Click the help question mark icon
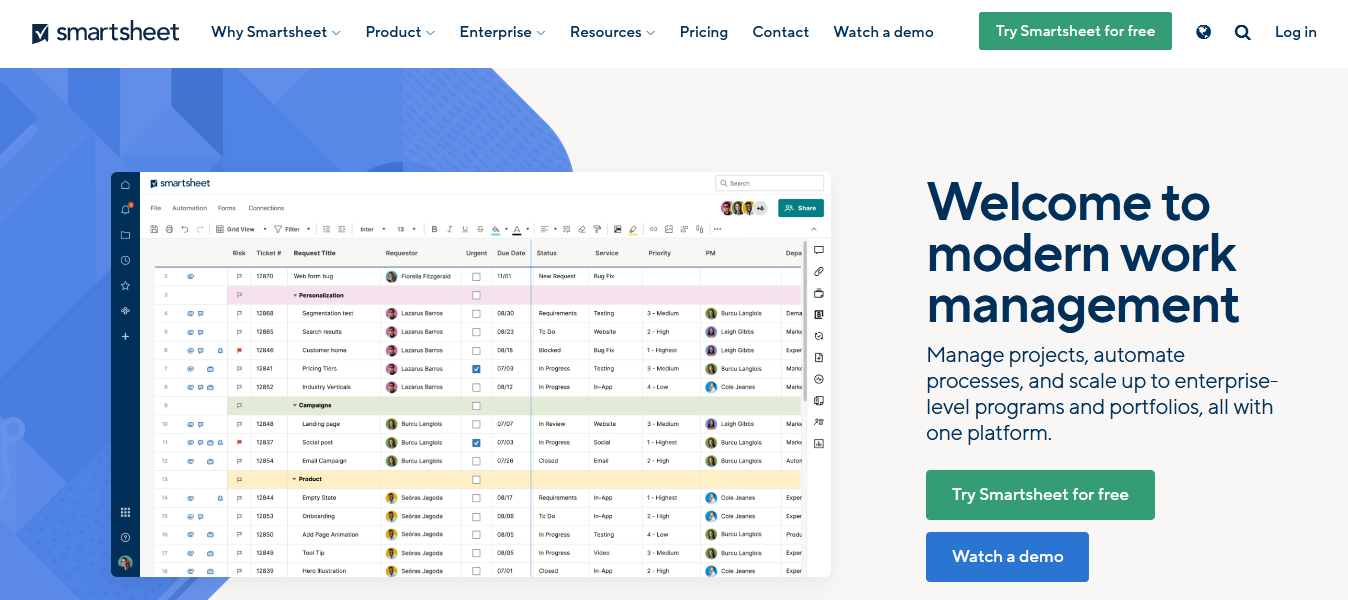 125,537
